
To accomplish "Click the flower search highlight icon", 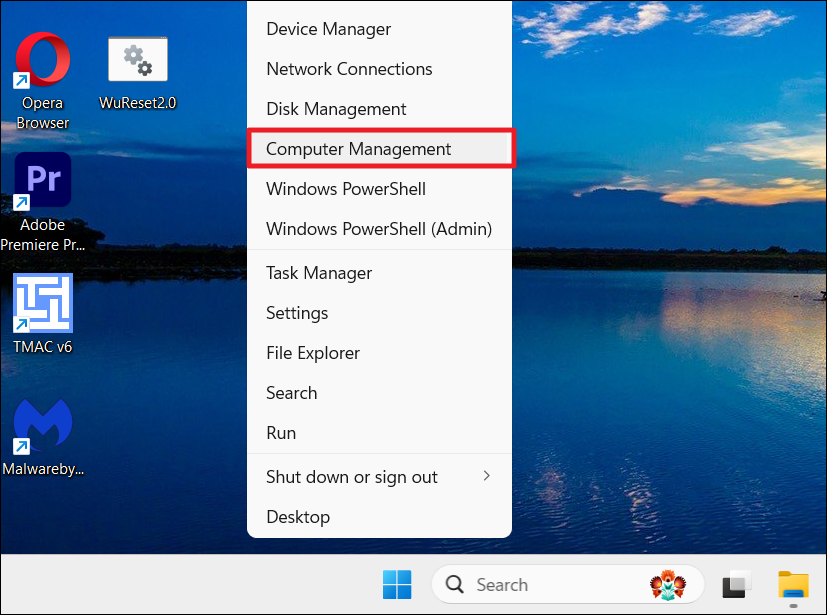I will click(668, 584).
